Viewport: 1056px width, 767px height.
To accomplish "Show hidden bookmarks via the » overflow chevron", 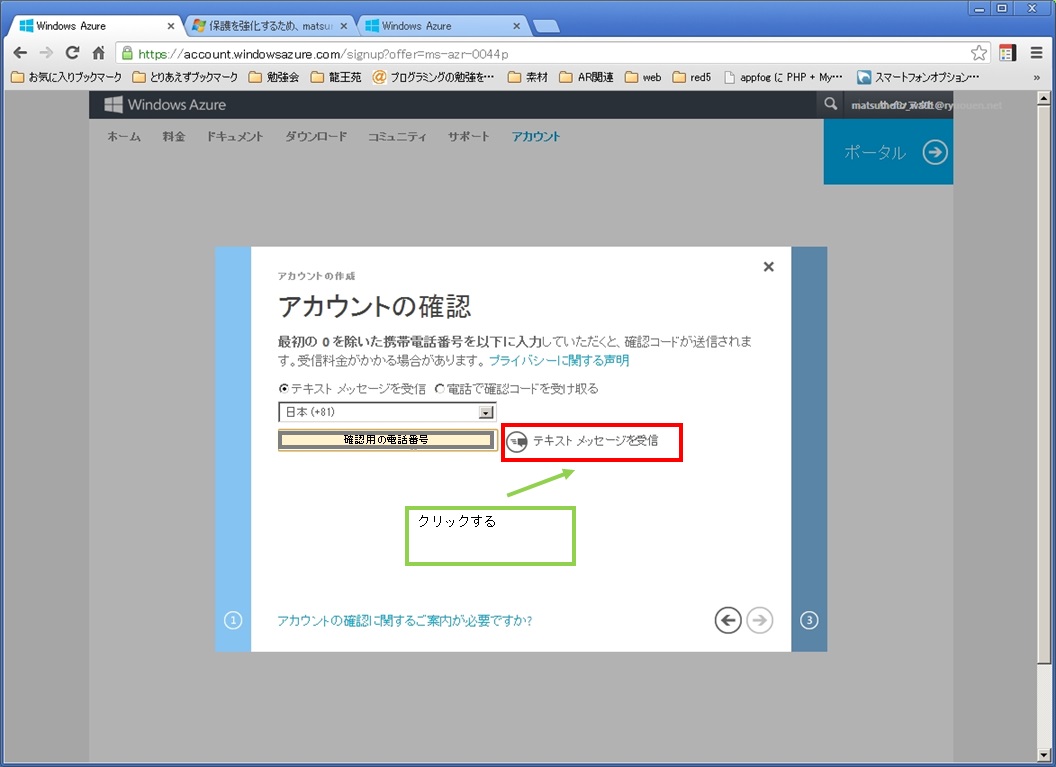I will click(x=1036, y=77).
